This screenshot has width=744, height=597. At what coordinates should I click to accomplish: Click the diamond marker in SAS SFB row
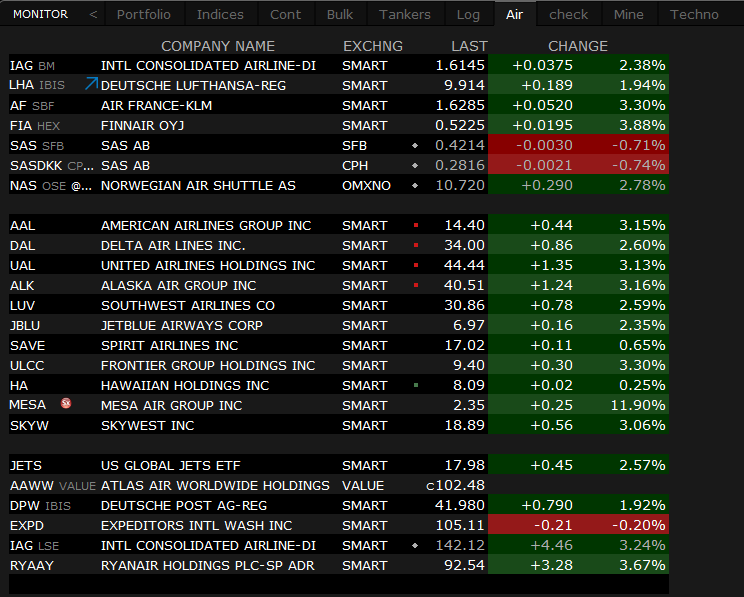click(415, 146)
